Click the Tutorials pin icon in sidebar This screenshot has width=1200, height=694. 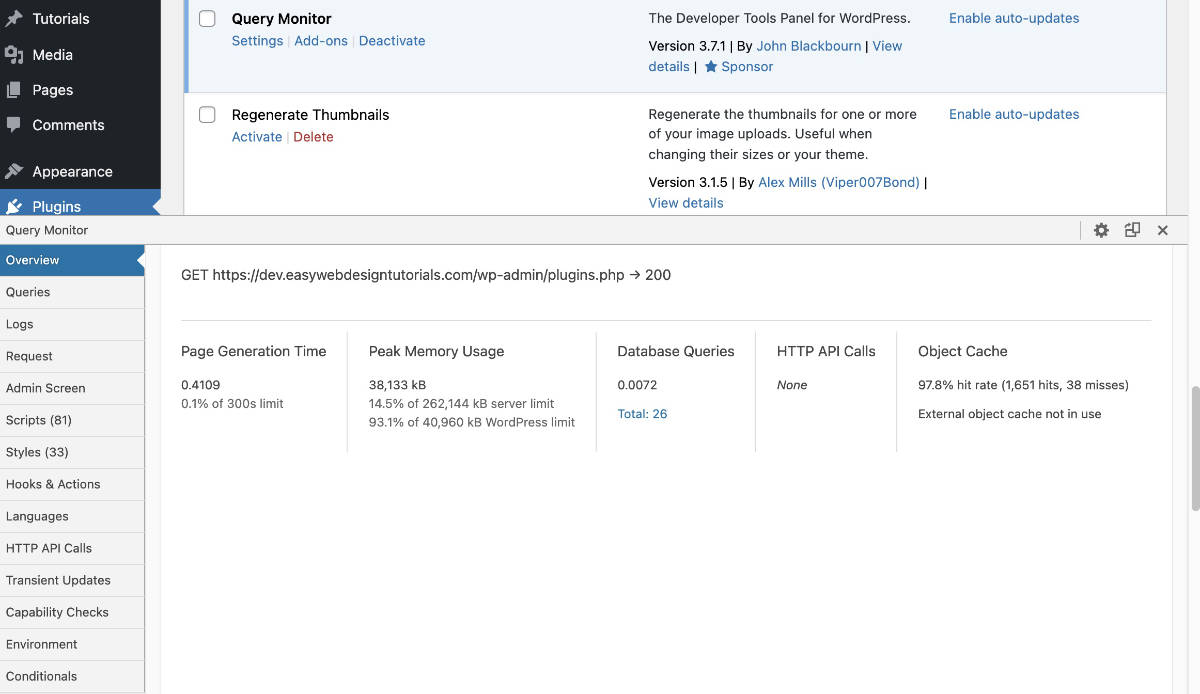click(14, 18)
